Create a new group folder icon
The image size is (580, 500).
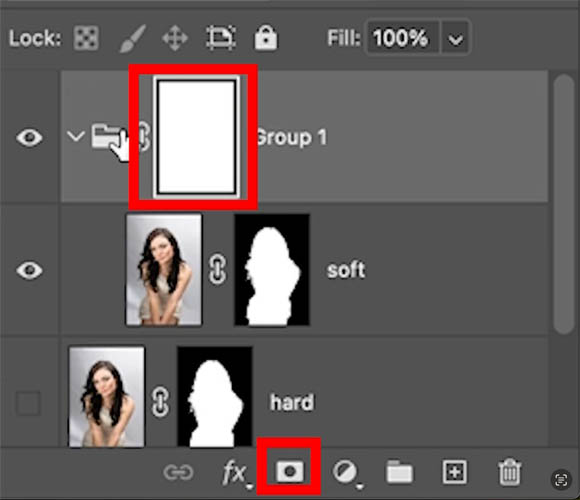(399, 472)
